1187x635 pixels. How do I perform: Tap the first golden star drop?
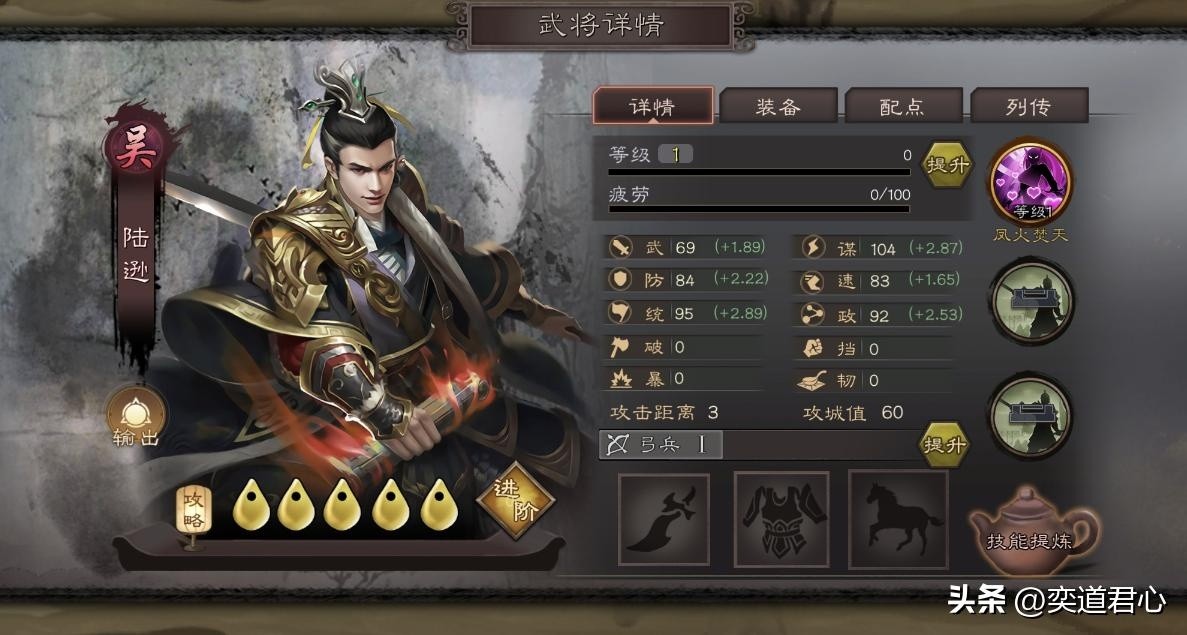click(251, 505)
